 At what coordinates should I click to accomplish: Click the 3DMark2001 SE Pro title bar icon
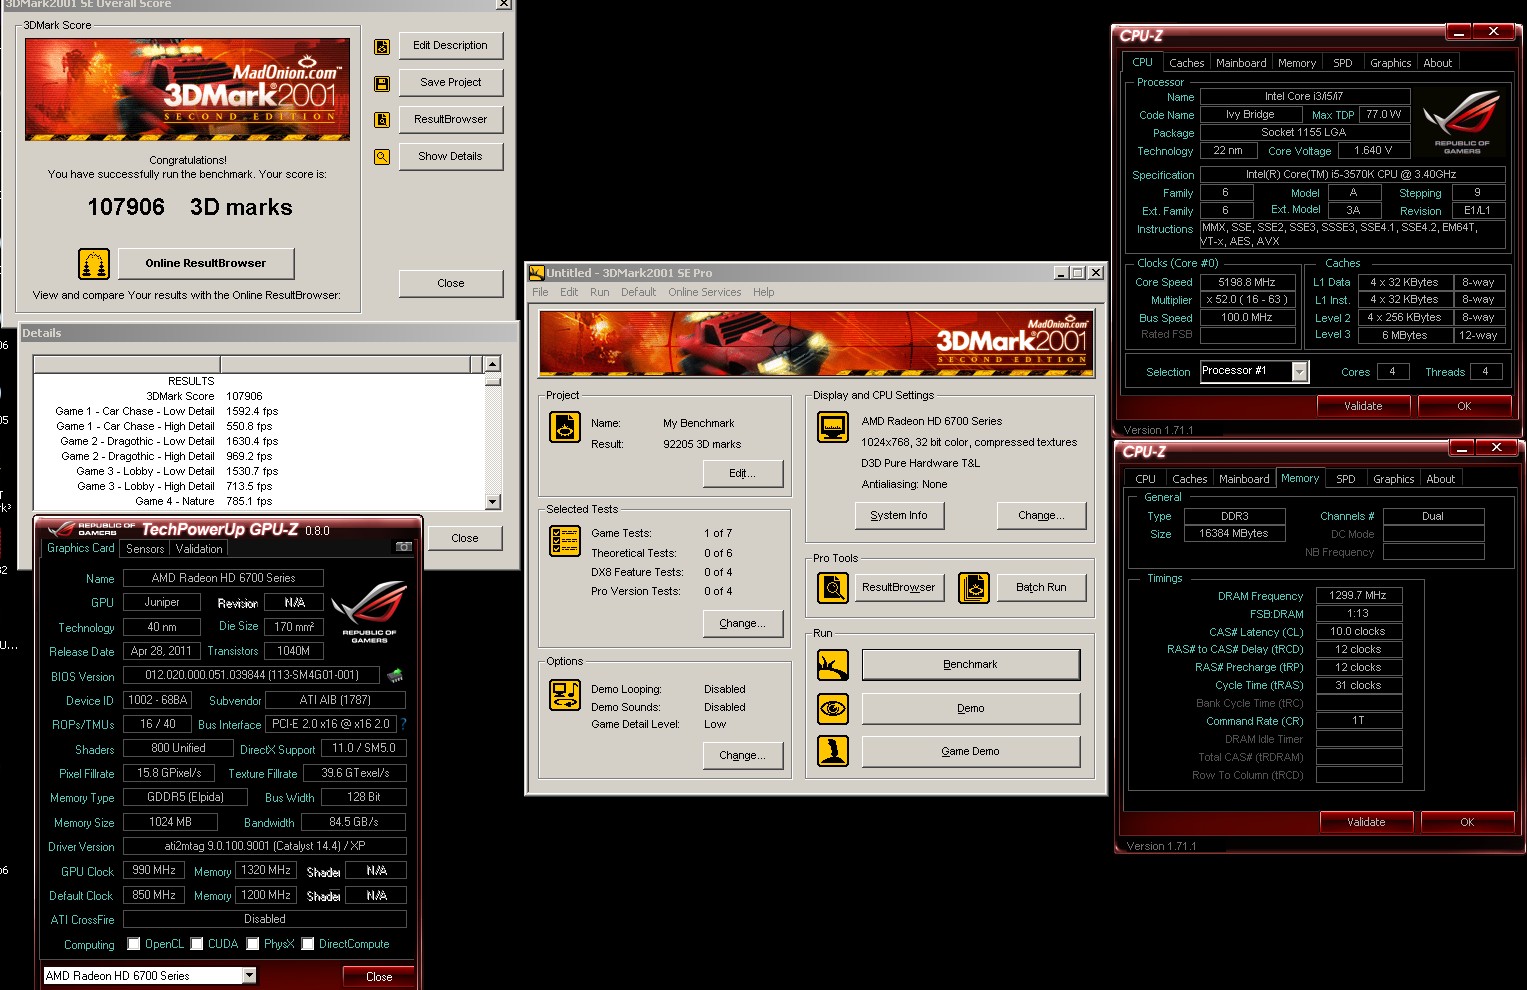[536, 273]
